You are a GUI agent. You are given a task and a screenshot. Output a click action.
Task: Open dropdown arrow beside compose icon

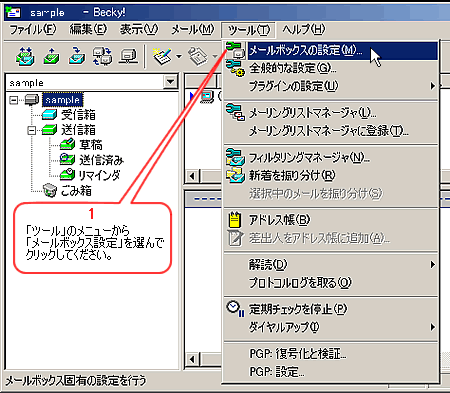[179, 56]
